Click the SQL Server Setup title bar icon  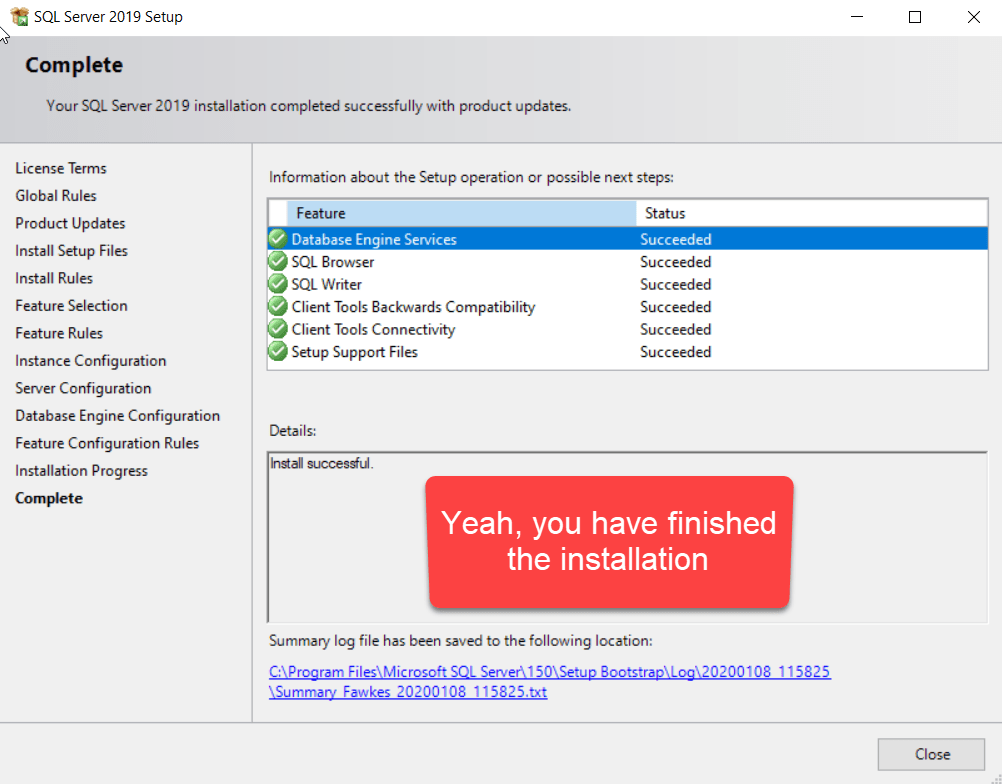point(20,16)
